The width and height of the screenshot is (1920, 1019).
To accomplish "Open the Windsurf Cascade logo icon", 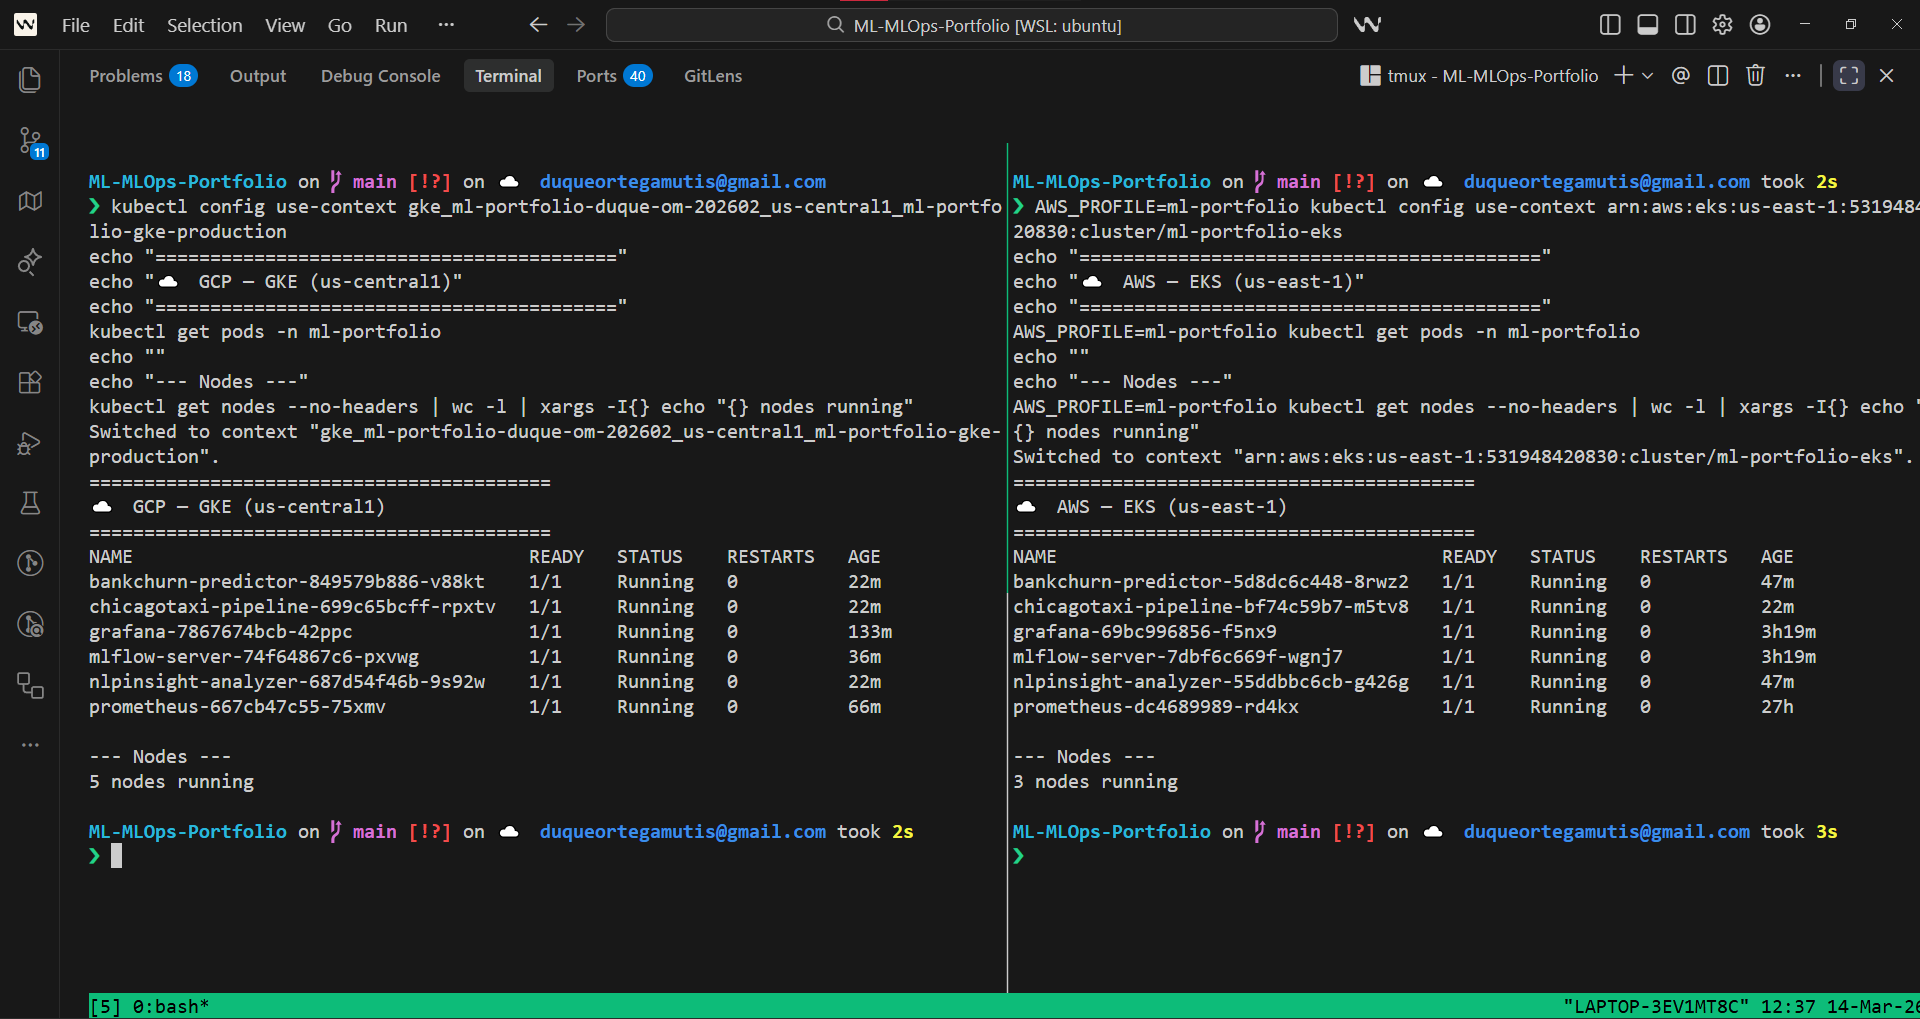I will [x=1367, y=25].
